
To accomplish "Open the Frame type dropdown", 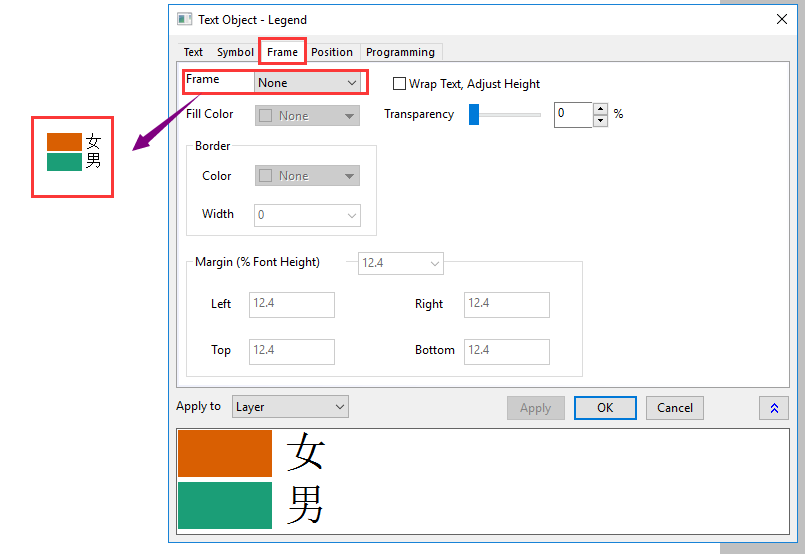I will point(307,83).
